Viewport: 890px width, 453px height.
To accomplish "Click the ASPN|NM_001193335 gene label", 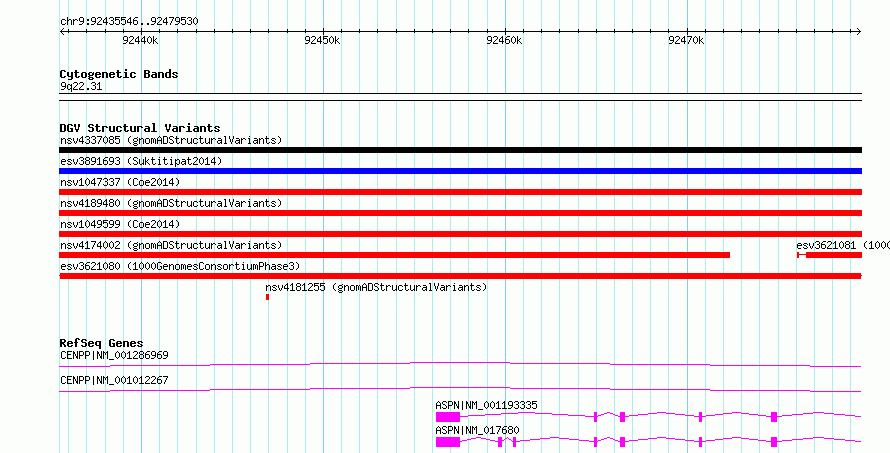I will coord(486,405).
